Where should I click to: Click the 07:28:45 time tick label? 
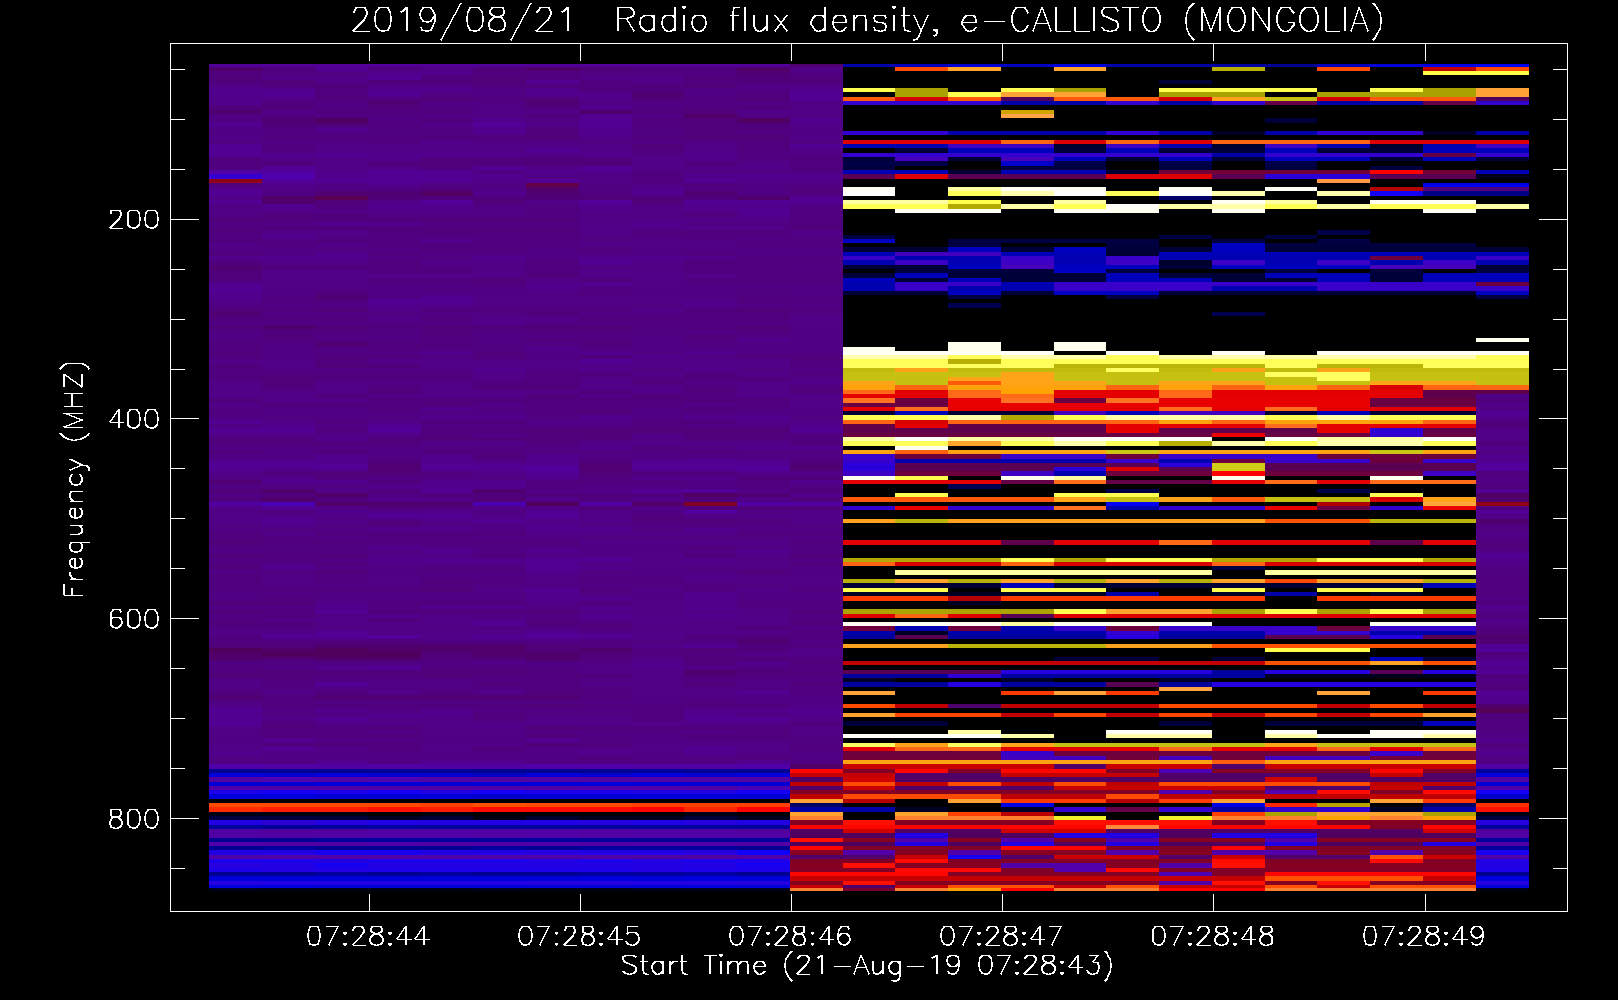point(579,937)
